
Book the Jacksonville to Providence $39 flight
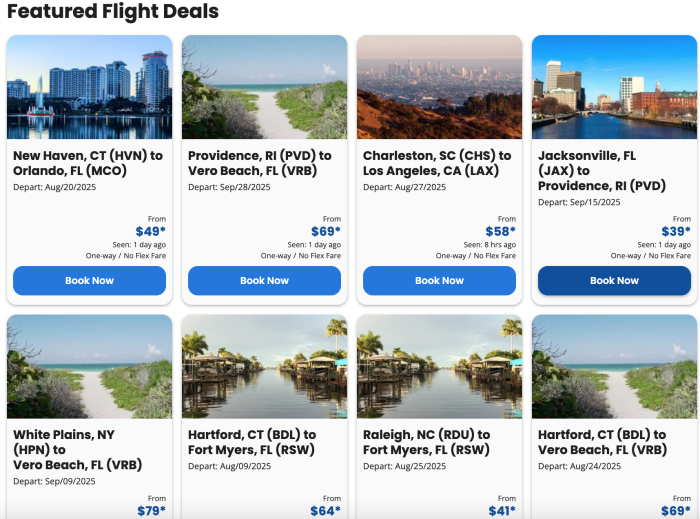tap(614, 281)
